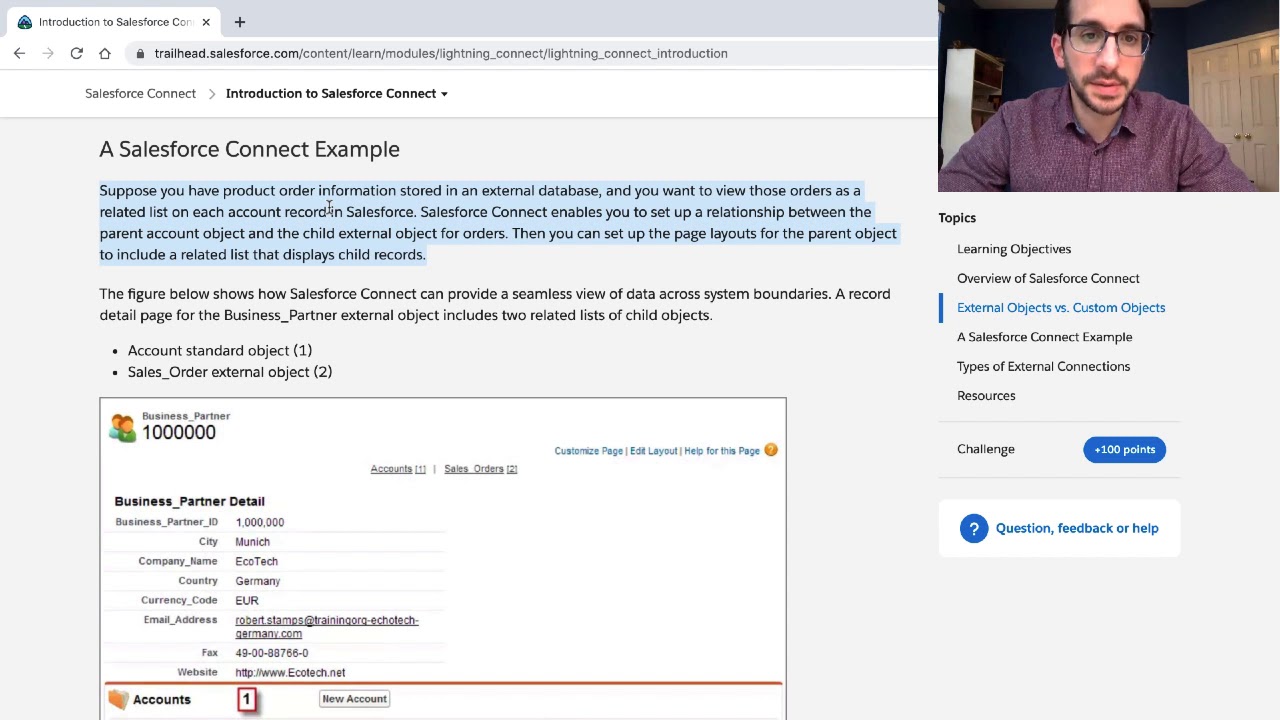1280x720 pixels.
Task: Expand Introduction to Salesforce Connect dropdown
Action: pyautogui.click(x=337, y=93)
